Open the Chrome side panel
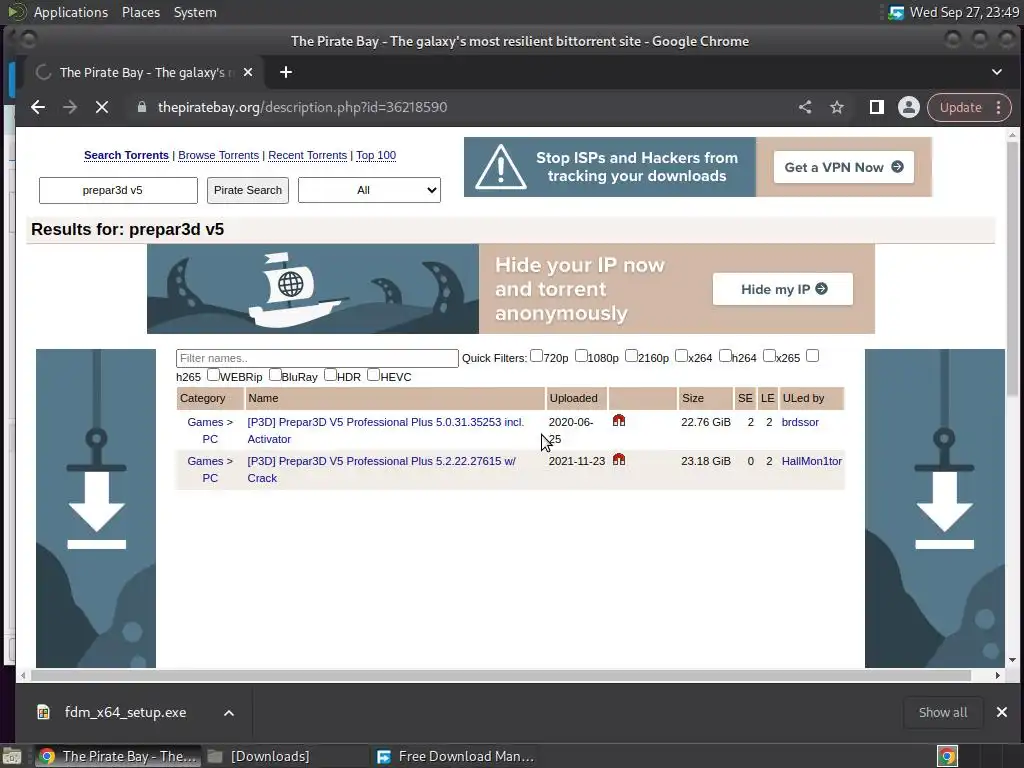The height and width of the screenshot is (768, 1024). pos(876,107)
